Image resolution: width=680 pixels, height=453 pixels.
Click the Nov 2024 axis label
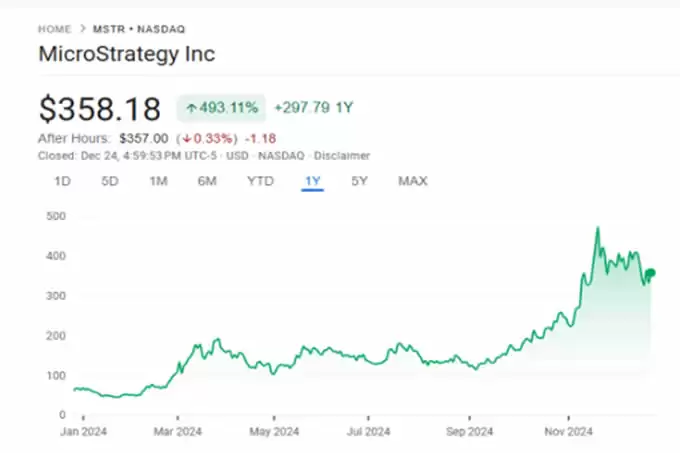click(568, 432)
